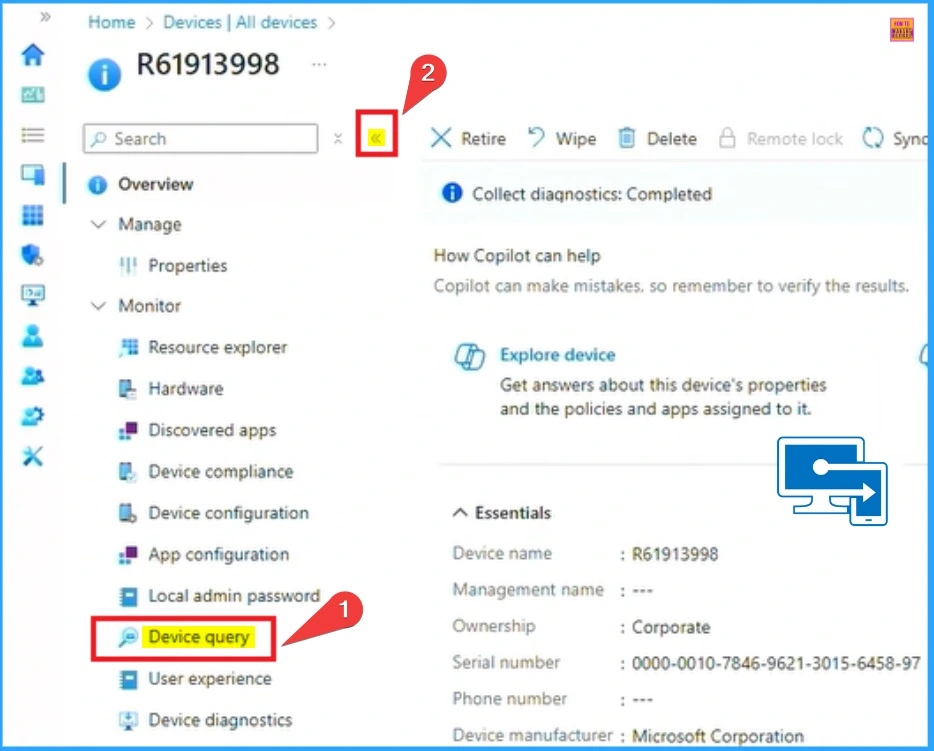The image size is (934, 751).
Task: Click the Wipe device button
Action: [x=562, y=139]
